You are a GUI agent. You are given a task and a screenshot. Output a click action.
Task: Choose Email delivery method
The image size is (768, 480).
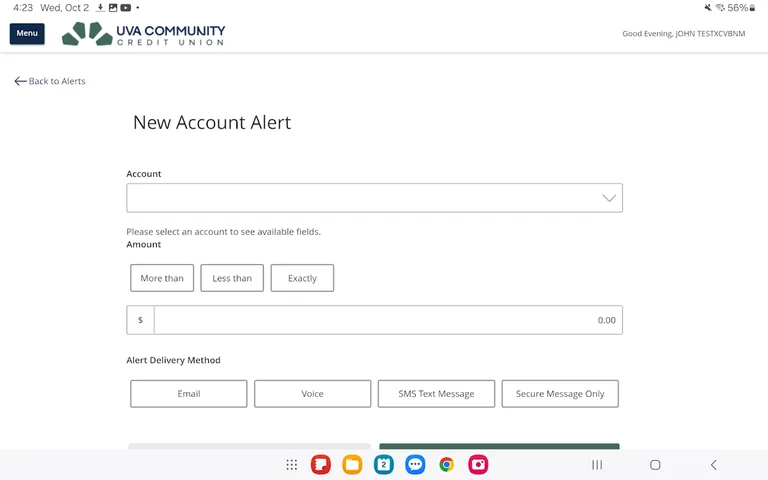coord(189,394)
